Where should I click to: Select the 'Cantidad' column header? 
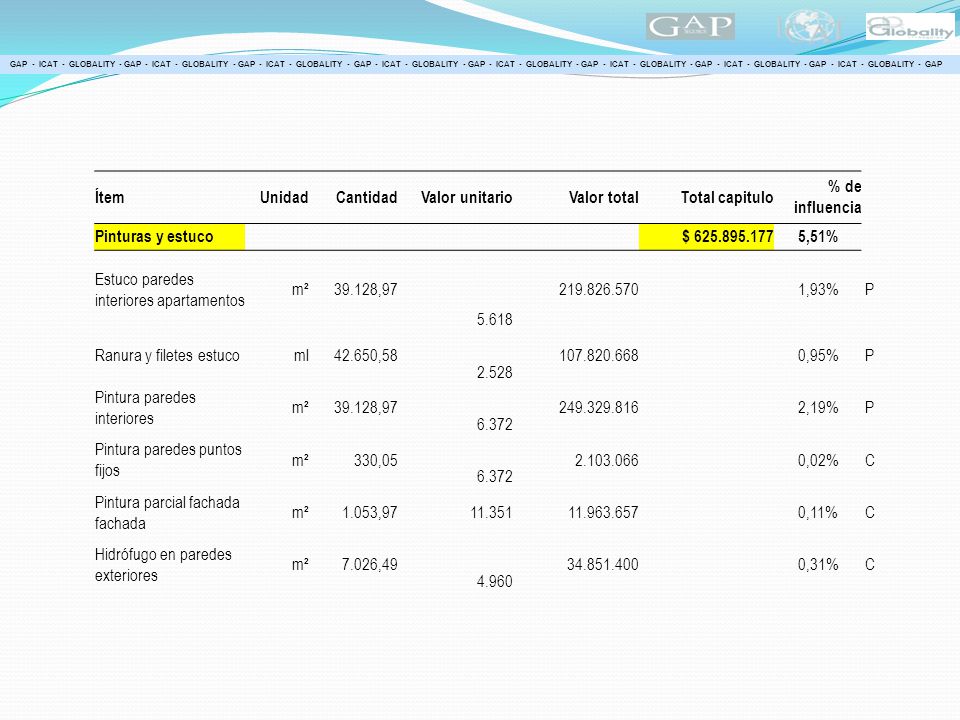point(366,198)
